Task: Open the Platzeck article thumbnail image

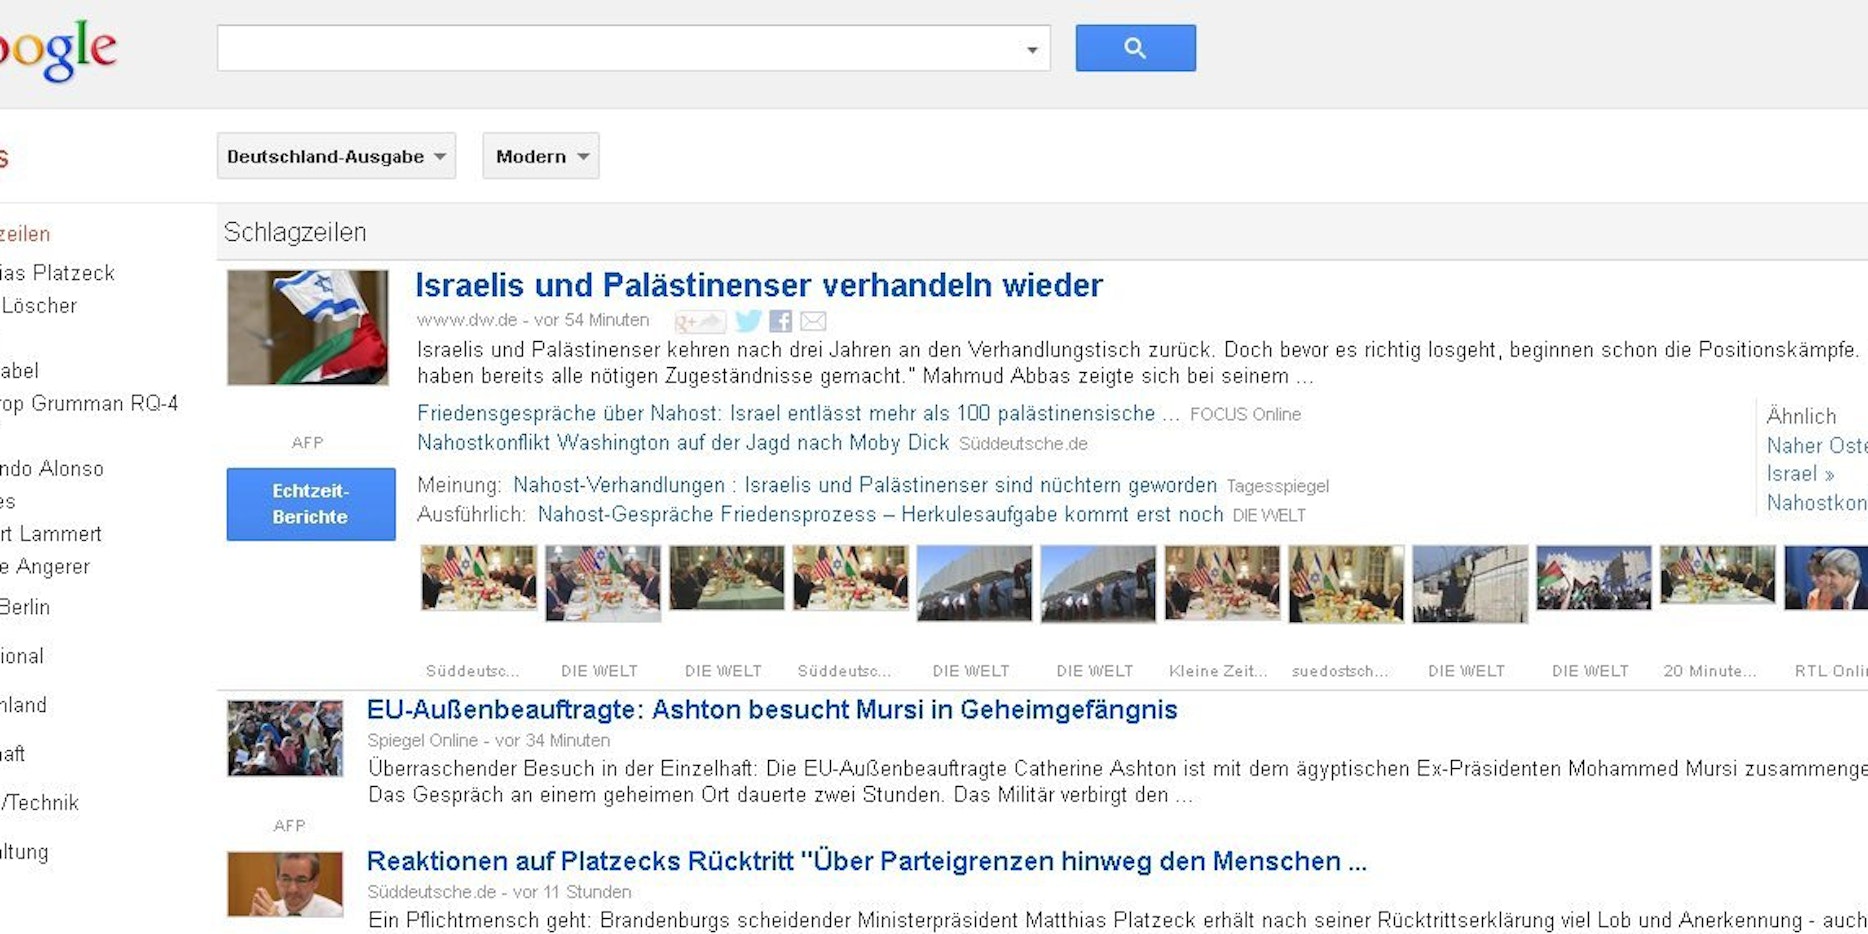Action: tap(285, 884)
